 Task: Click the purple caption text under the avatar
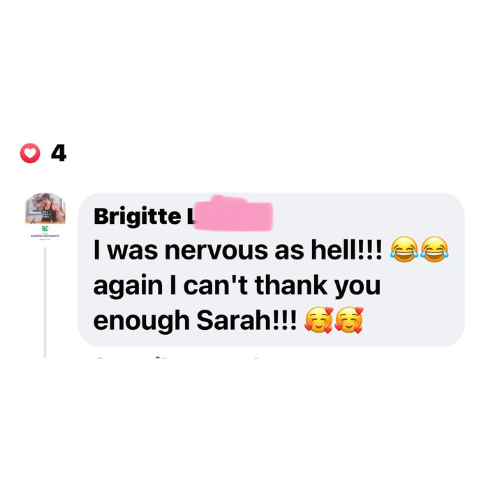tap(45, 236)
